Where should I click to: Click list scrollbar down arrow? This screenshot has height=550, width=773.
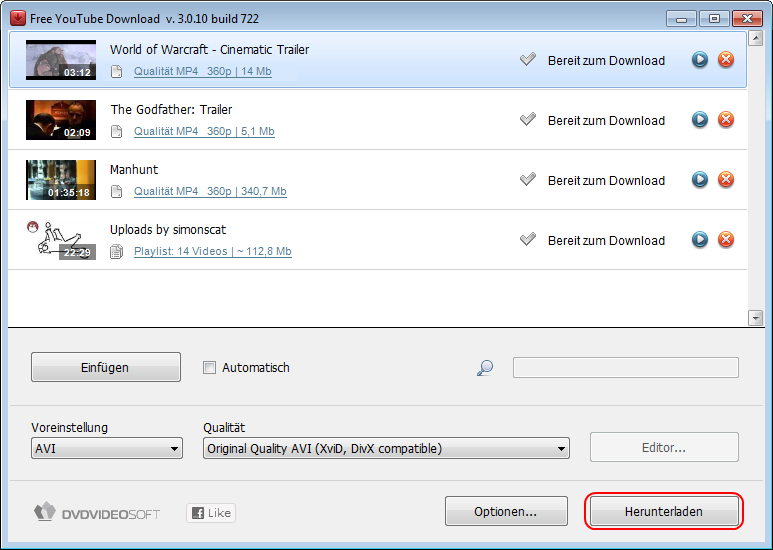[x=755, y=318]
